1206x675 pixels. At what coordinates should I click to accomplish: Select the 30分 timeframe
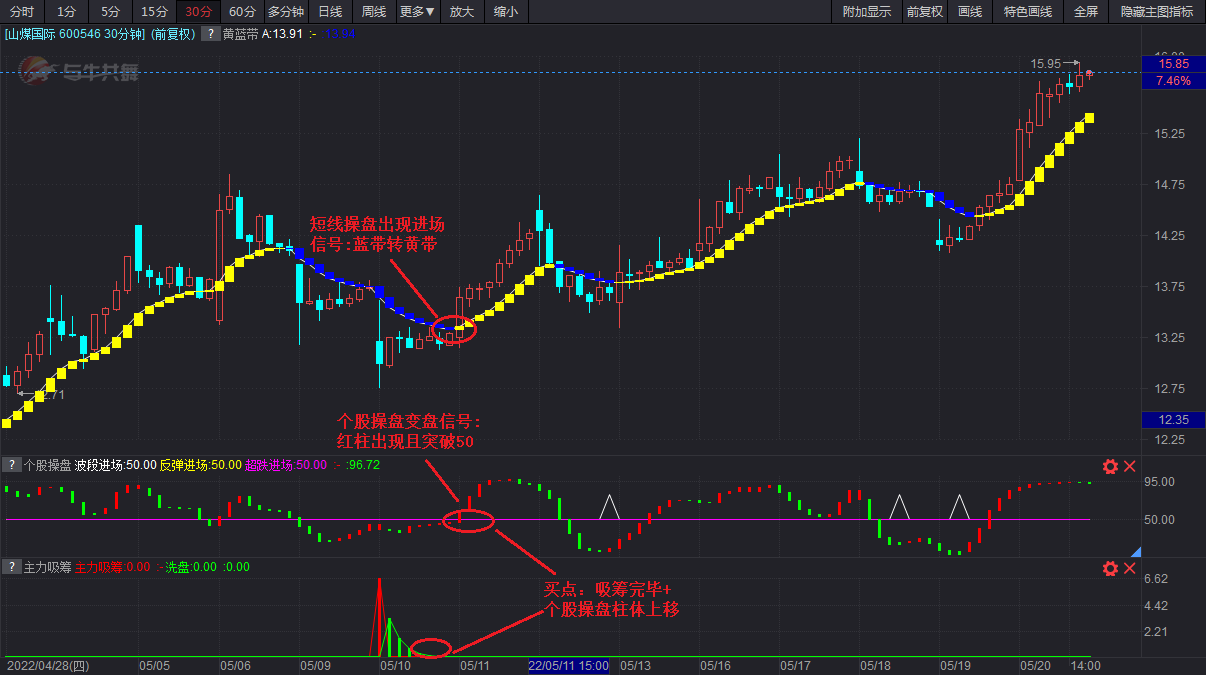[x=198, y=12]
